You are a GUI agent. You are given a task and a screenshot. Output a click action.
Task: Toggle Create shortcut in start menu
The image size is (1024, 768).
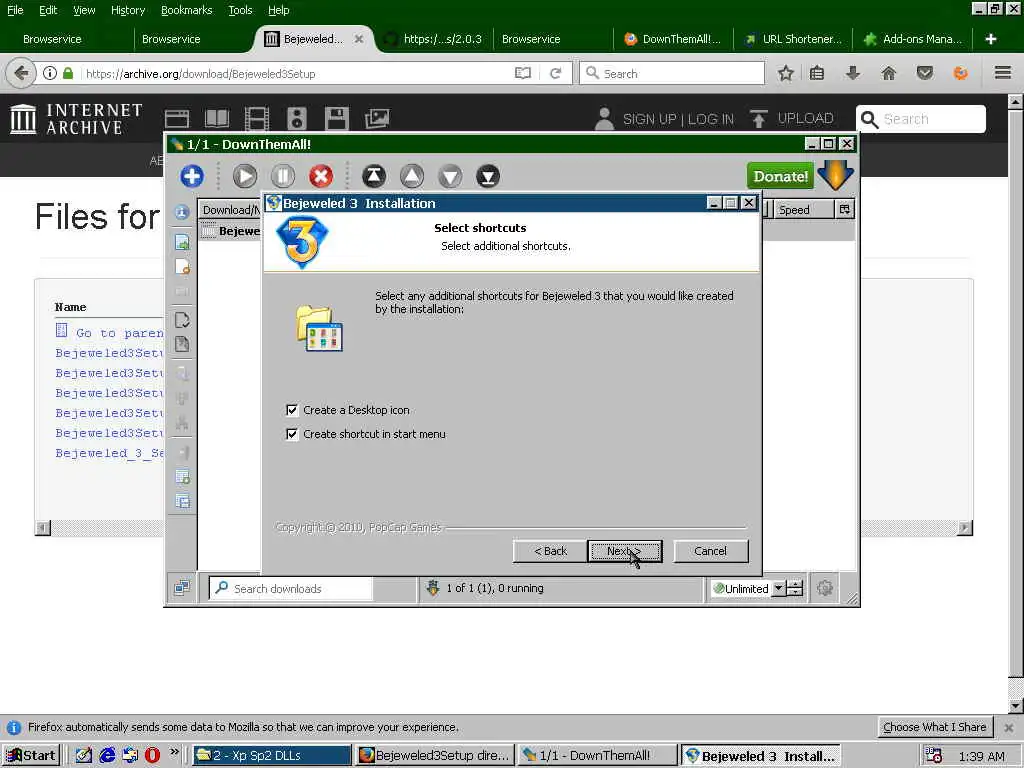tap(292, 434)
